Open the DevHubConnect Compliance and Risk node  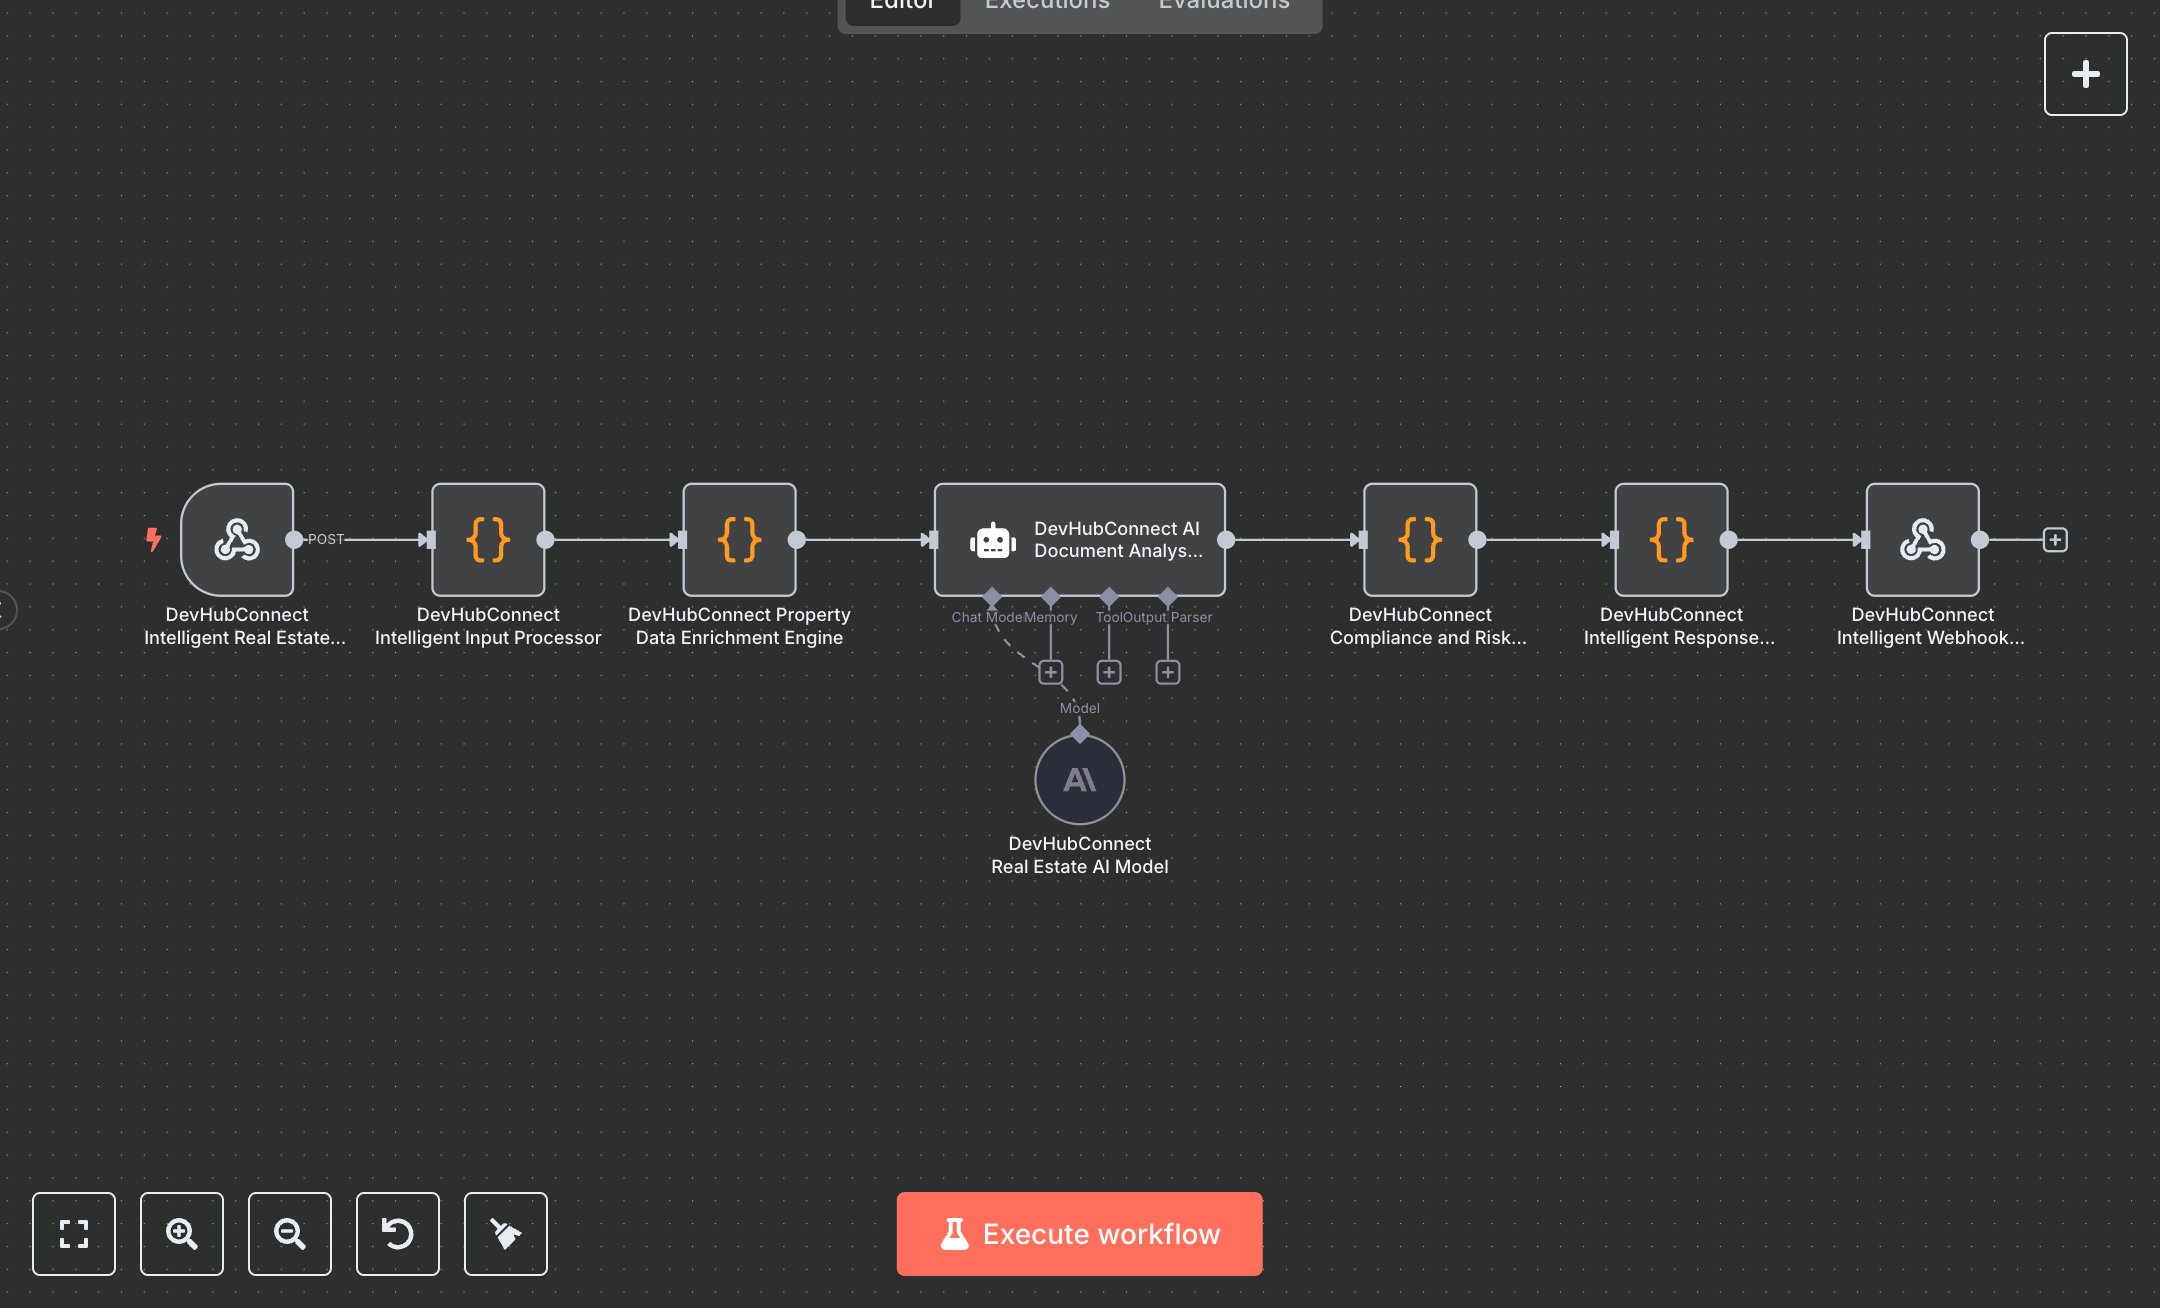(x=1420, y=540)
